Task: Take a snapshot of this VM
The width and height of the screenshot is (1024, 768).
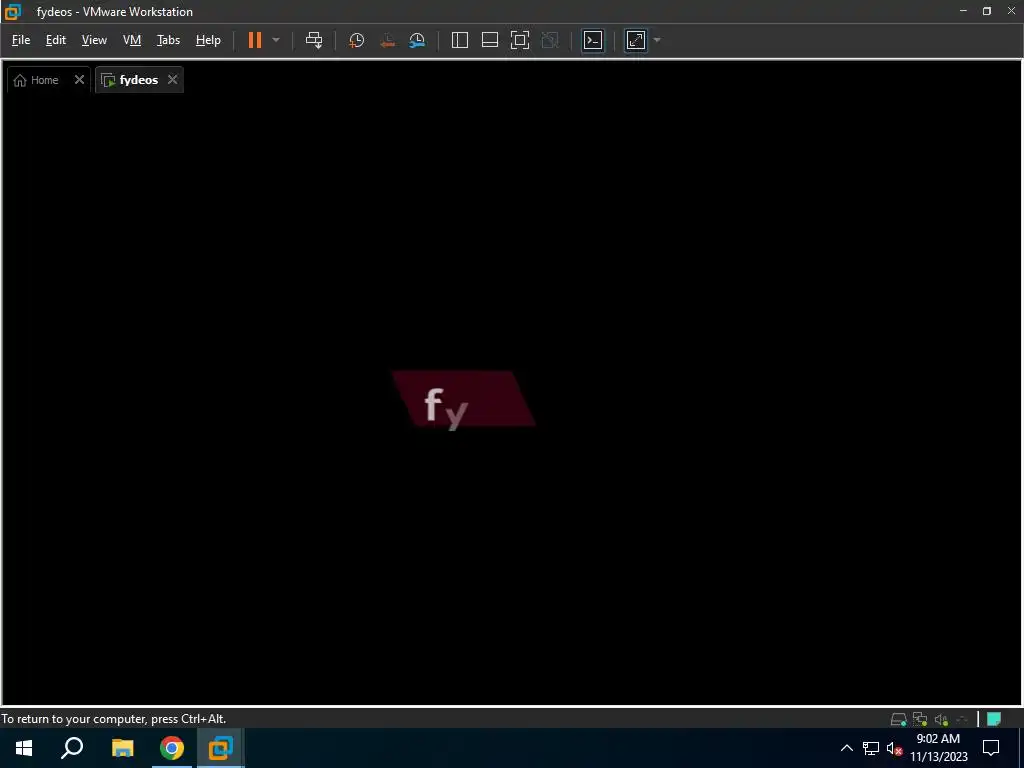Action: pos(357,40)
